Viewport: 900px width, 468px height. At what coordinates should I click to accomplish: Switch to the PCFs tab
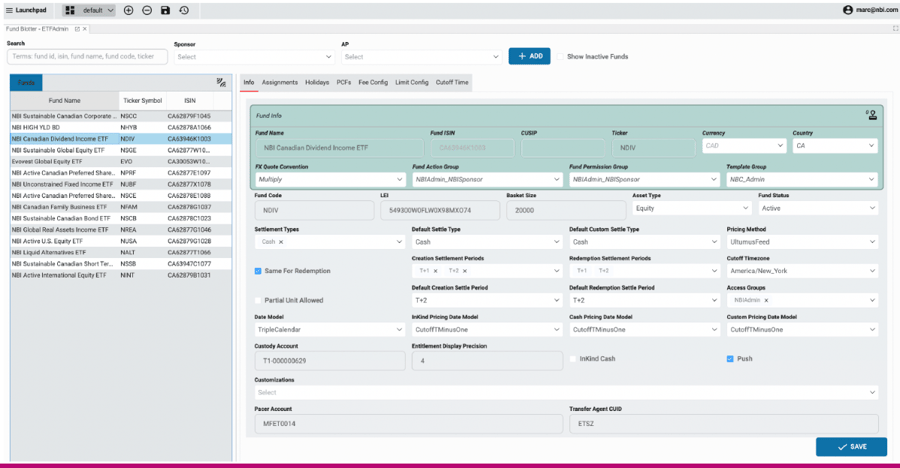coord(344,83)
